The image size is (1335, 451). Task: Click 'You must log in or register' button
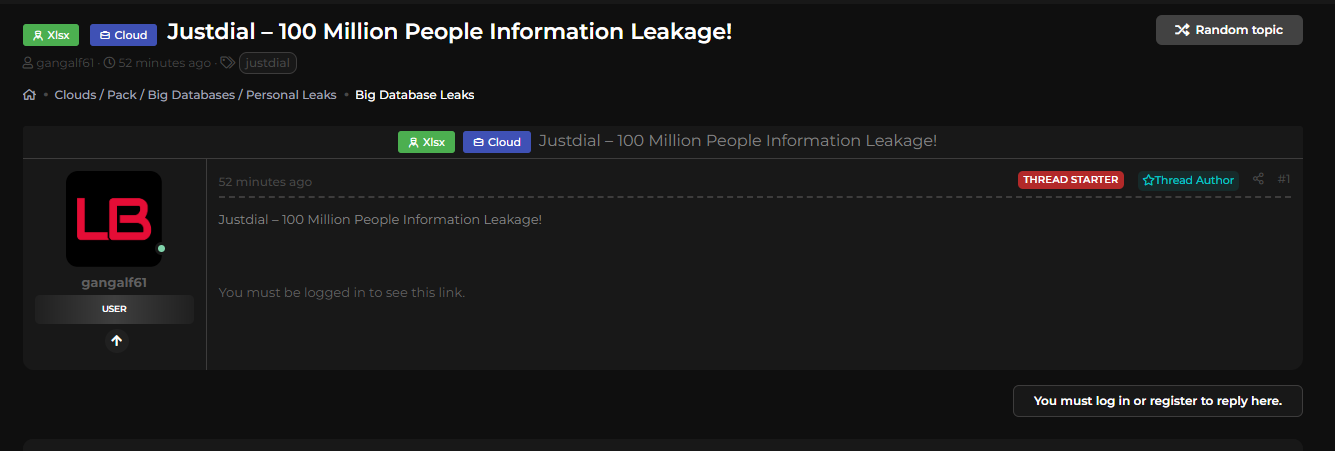click(x=1157, y=400)
